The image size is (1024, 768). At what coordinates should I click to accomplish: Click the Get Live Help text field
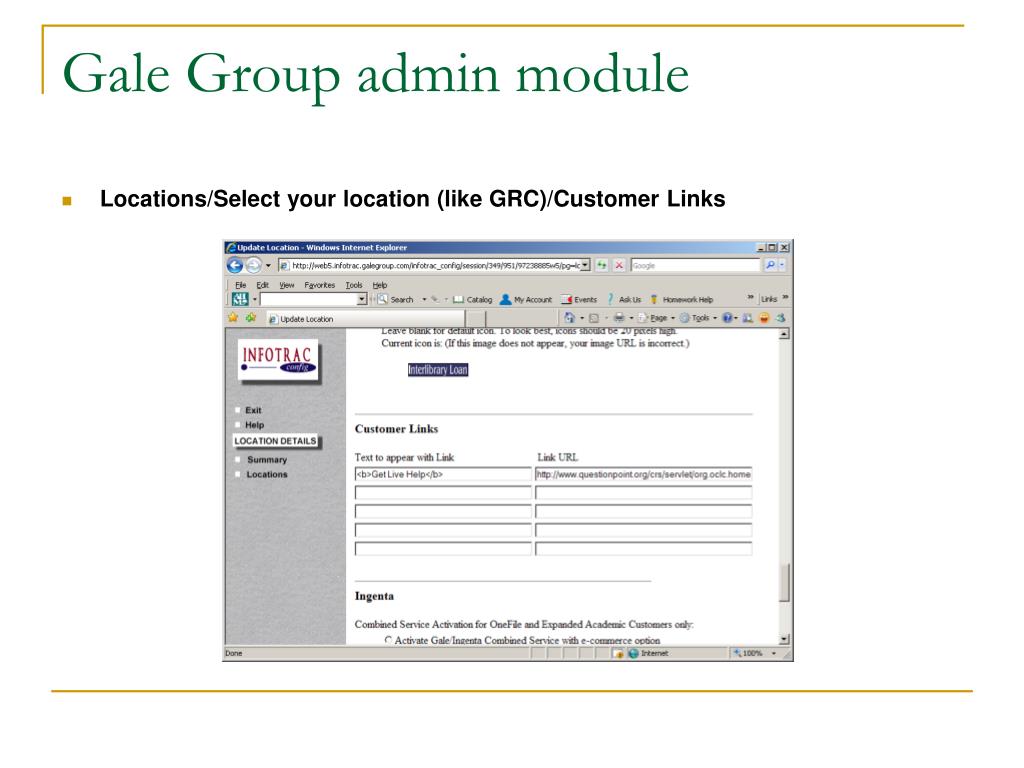pos(443,475)
